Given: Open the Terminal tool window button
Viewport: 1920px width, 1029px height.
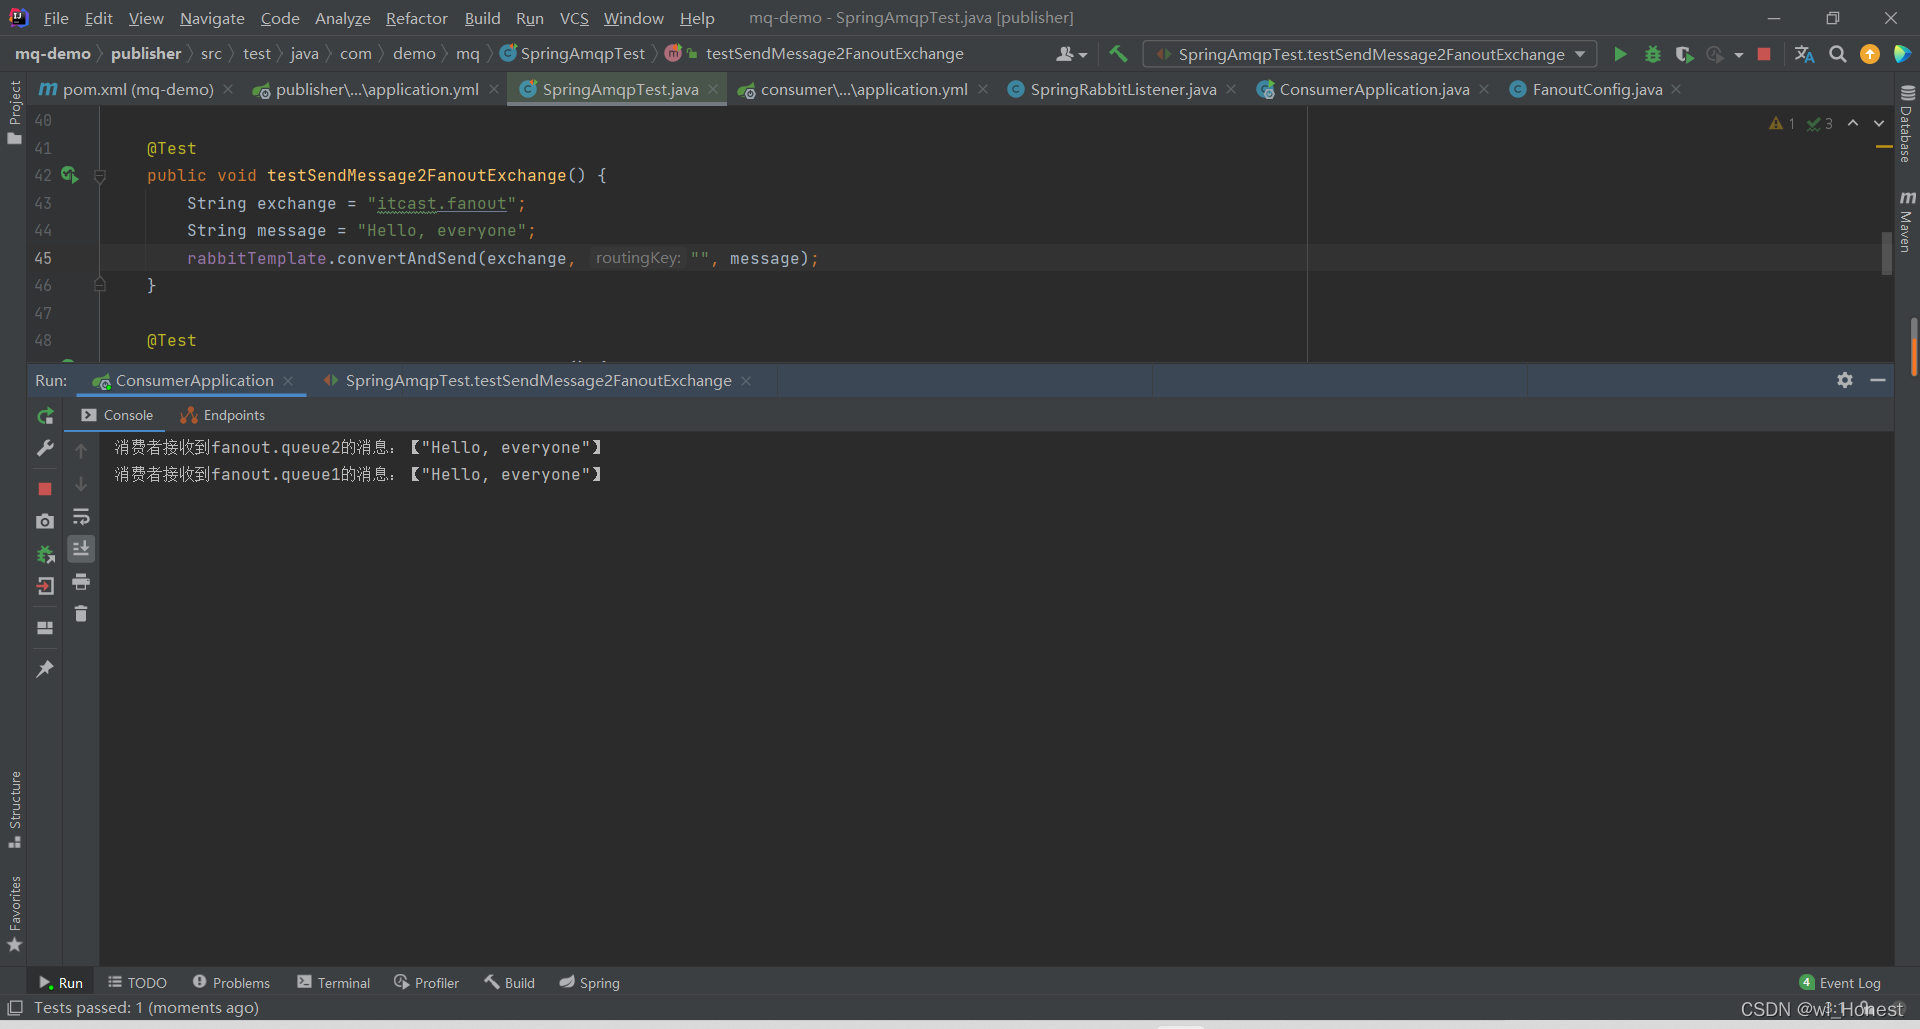Looking at the screenshot, I should click(334, 983).
